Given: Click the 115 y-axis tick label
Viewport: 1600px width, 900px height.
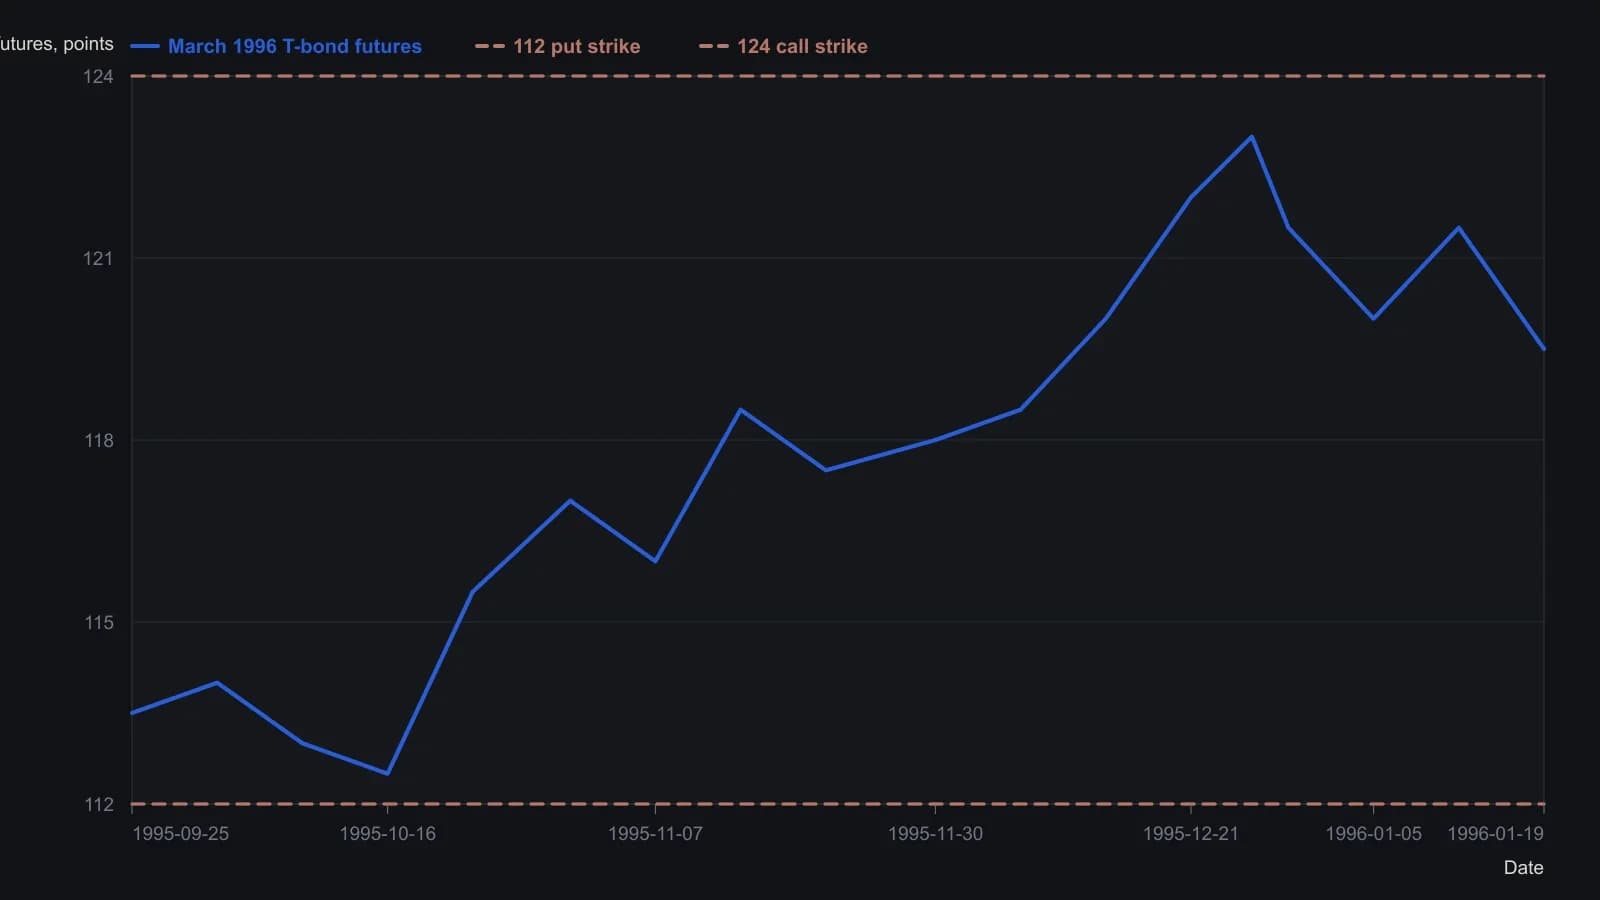Looking at the screenshot, I should 98,623.
